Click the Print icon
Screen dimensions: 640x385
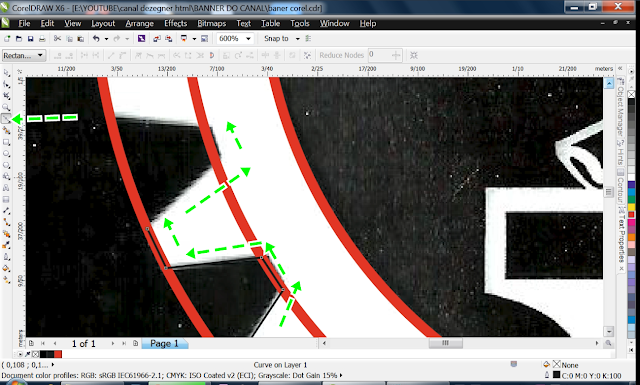pyautogui.click(x=42, y=39)
